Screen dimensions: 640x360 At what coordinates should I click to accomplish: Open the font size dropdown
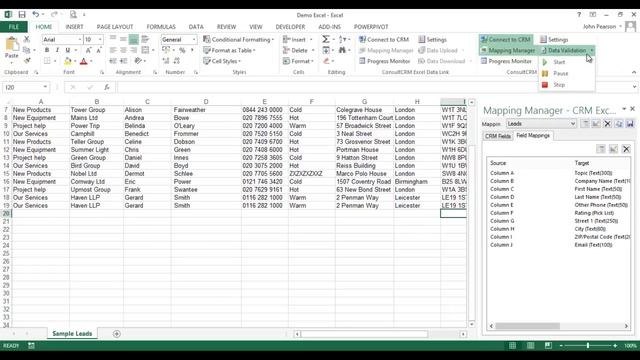(100, 39)
